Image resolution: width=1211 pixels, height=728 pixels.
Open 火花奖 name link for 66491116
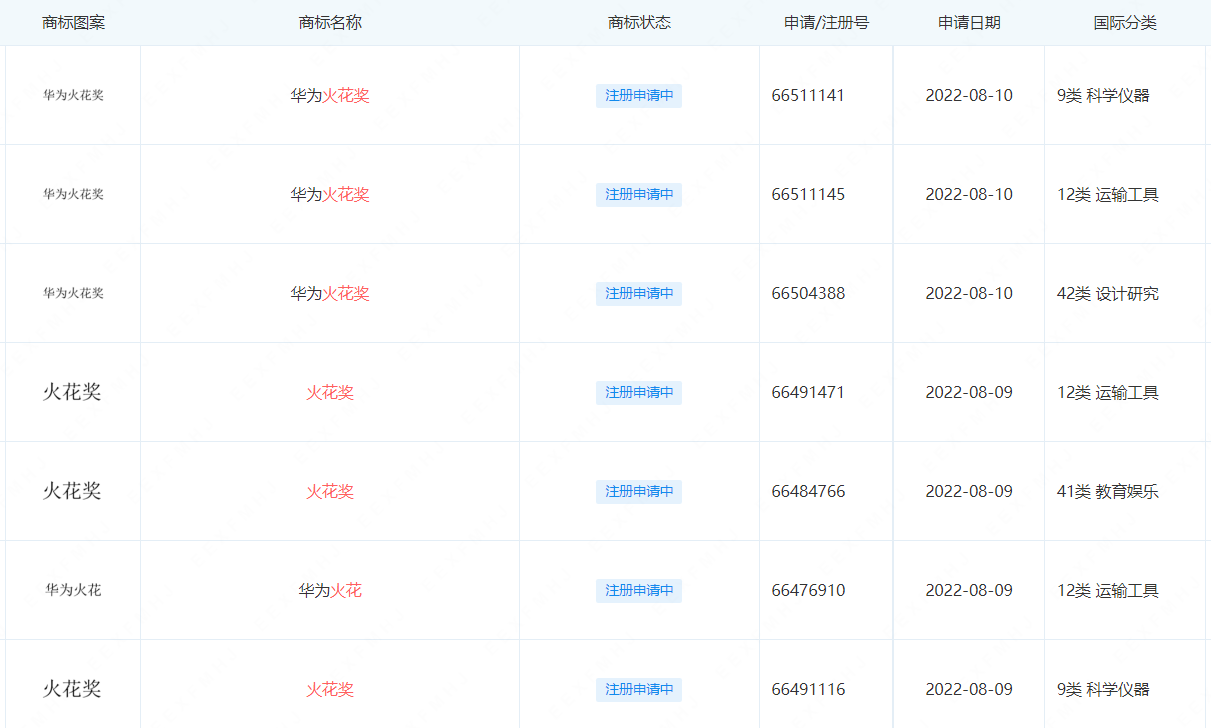tap(330, 690)
